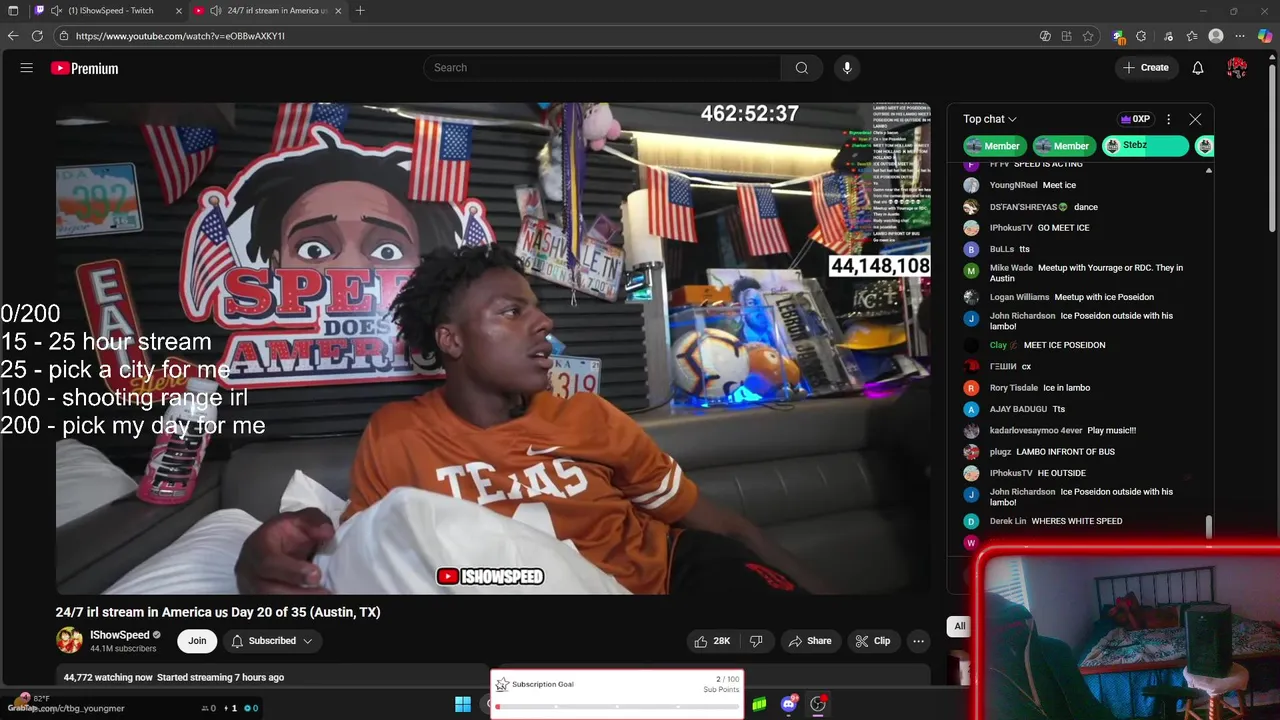This screenshot has width=1280, height=720.
Task: Reload the current page
Action: (x=37, y=36)
